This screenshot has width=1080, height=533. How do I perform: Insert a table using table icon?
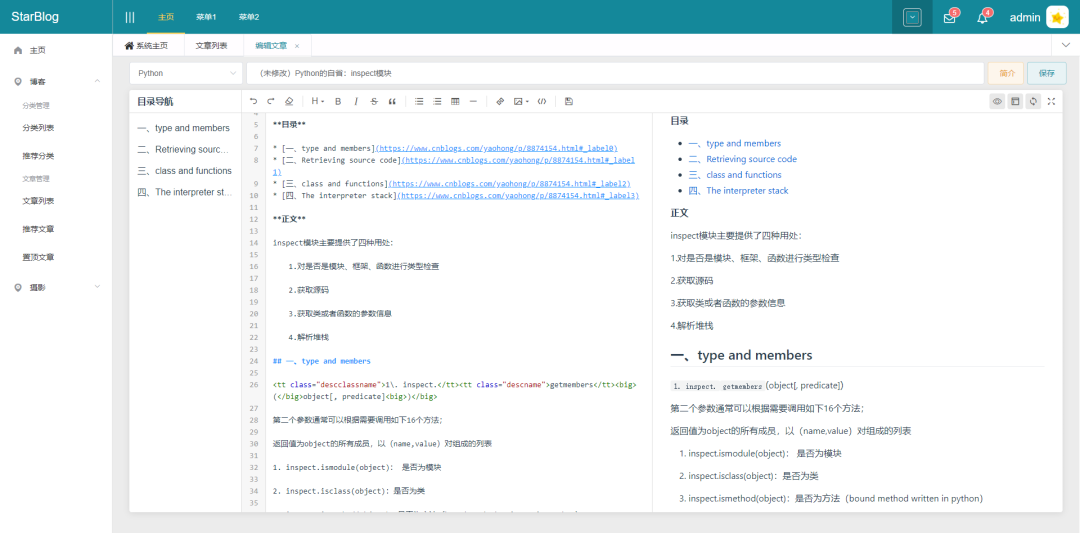455,101
